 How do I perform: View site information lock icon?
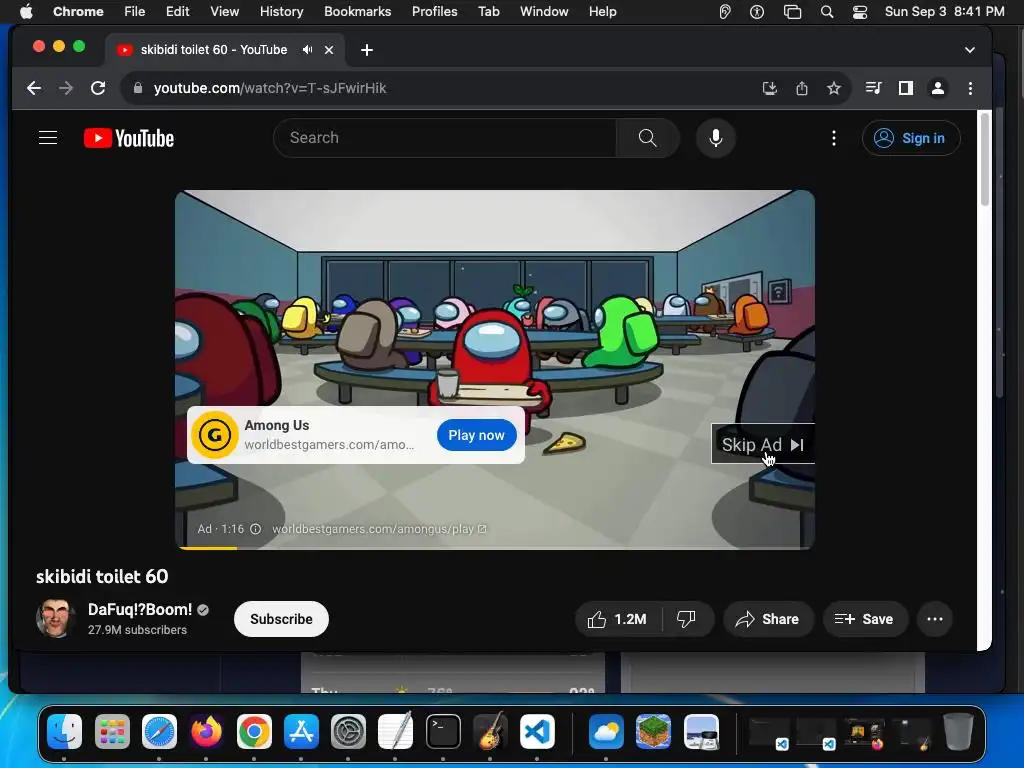click(138, 88)
